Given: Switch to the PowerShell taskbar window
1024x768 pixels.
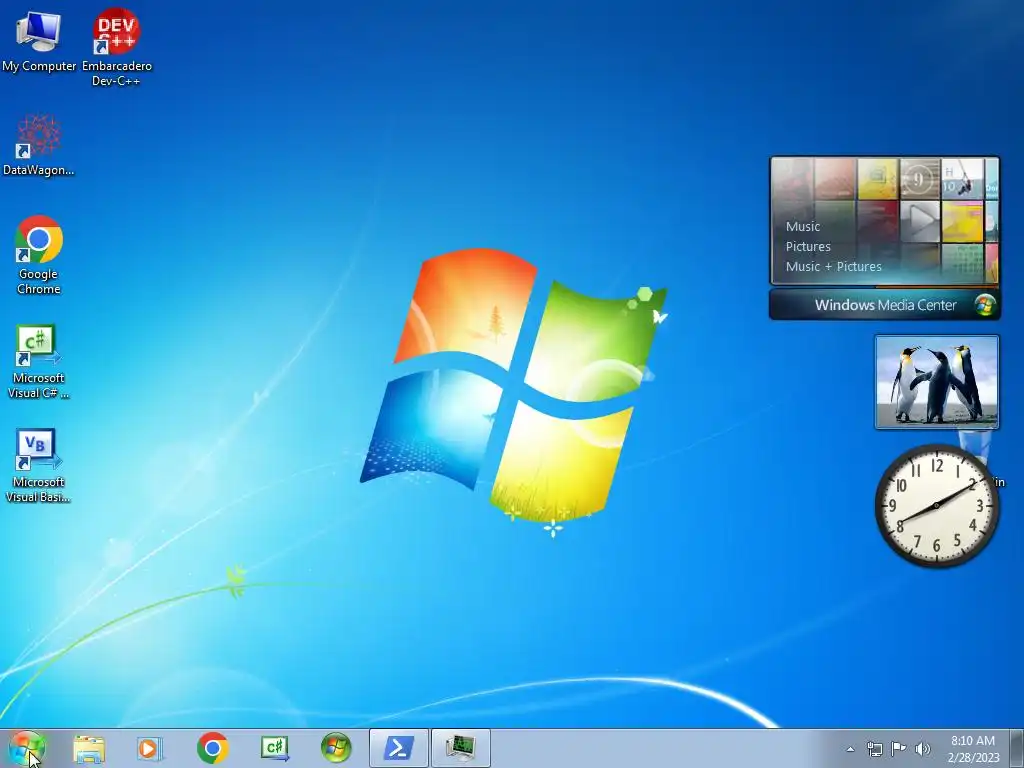Looking at the screenshot, I should (398, 748).
